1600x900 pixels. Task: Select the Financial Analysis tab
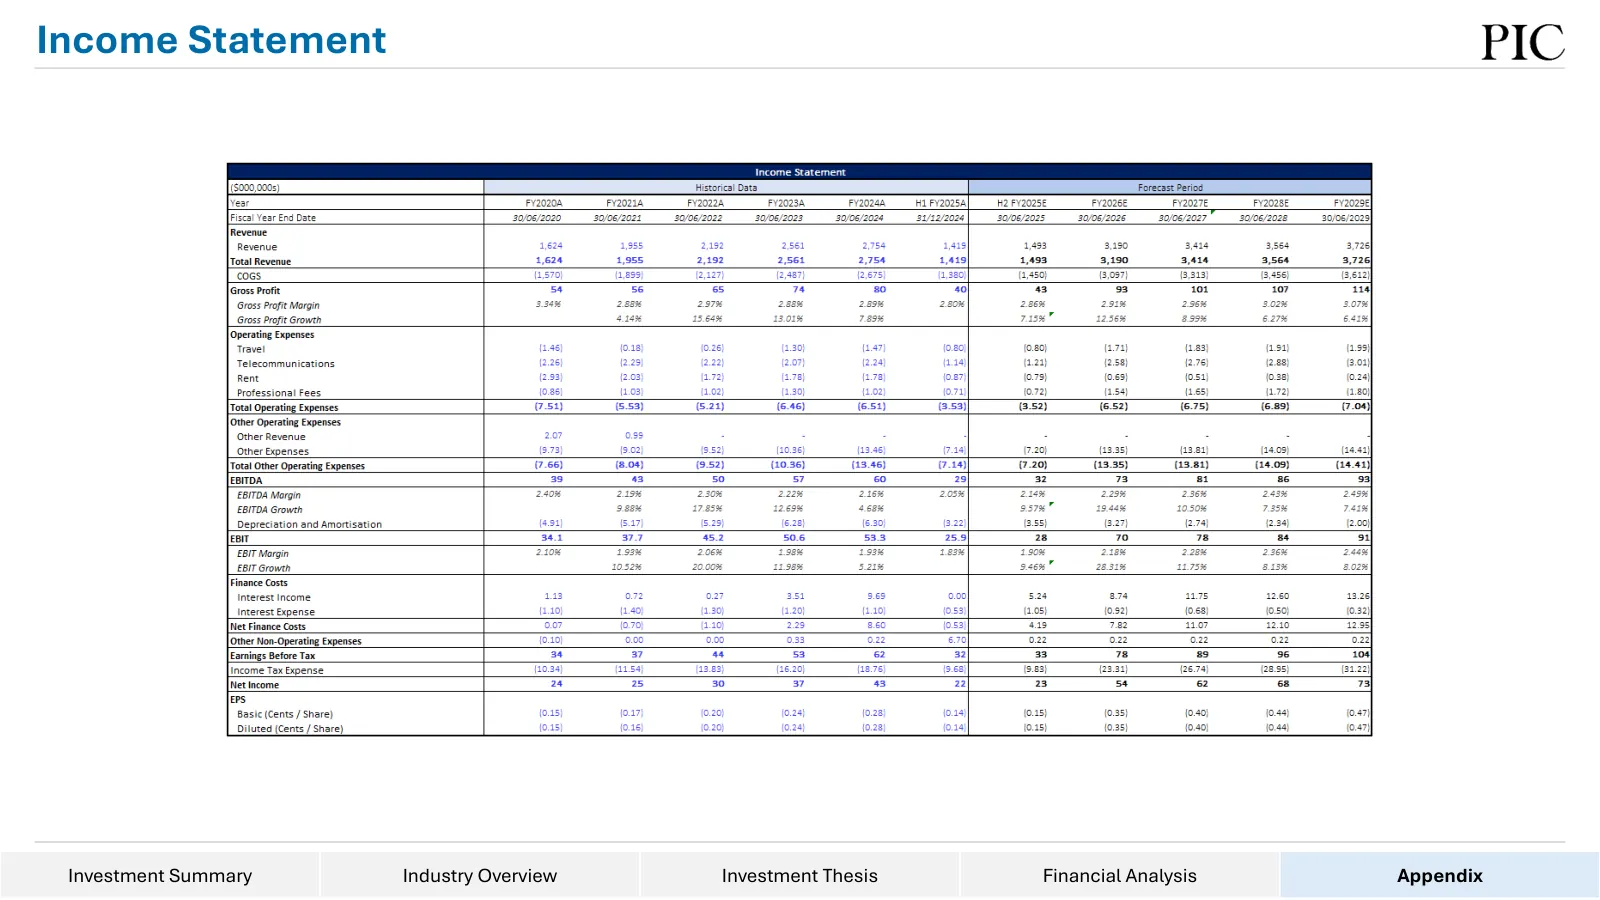[1120, 875]
